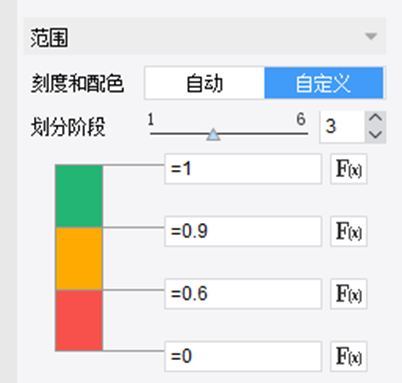This screenshot has height=383, width=402.
Task: Click the slider track near 6
Action: click(302, 134)
